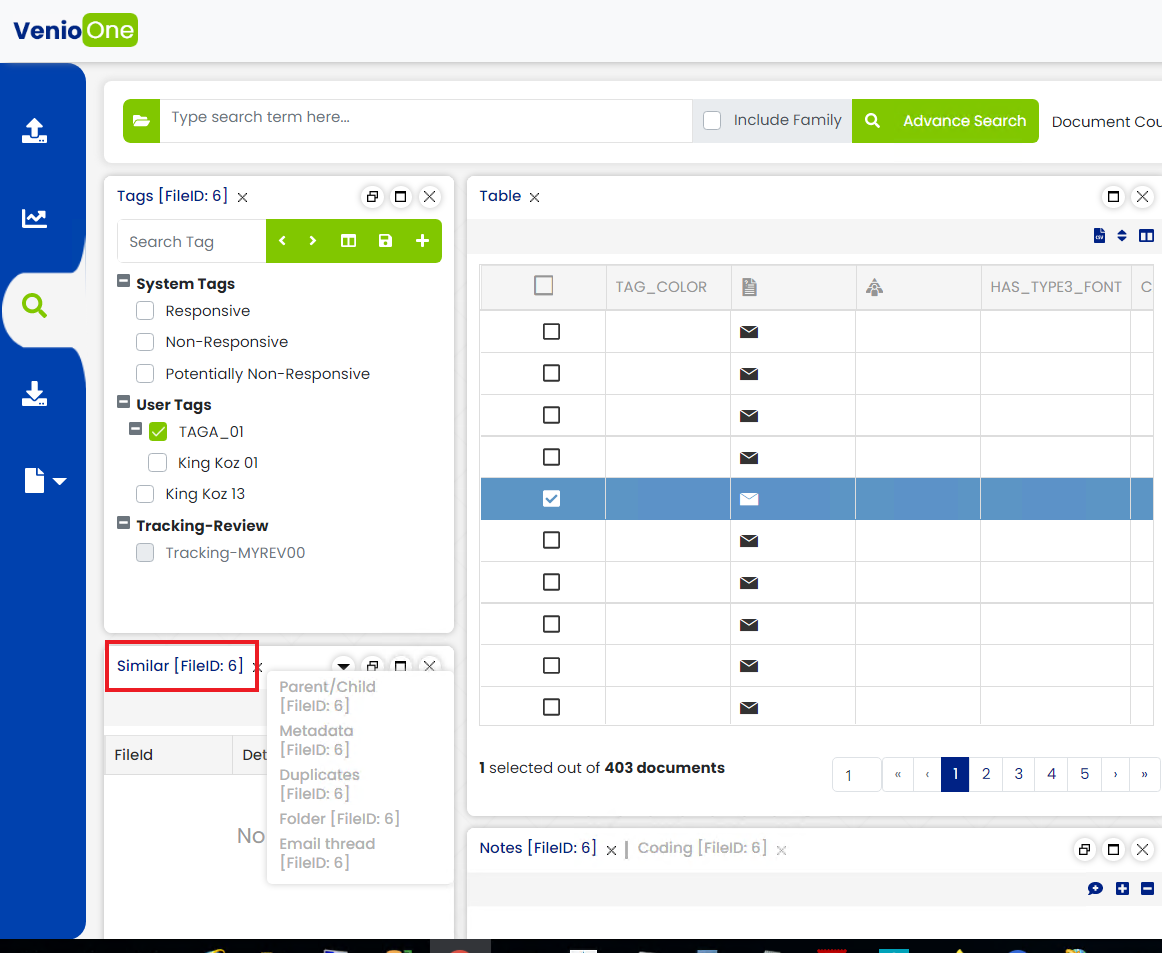Click the Advance Search button
The width and height of the screenshot is (1162, 953).
pos(945,121)
